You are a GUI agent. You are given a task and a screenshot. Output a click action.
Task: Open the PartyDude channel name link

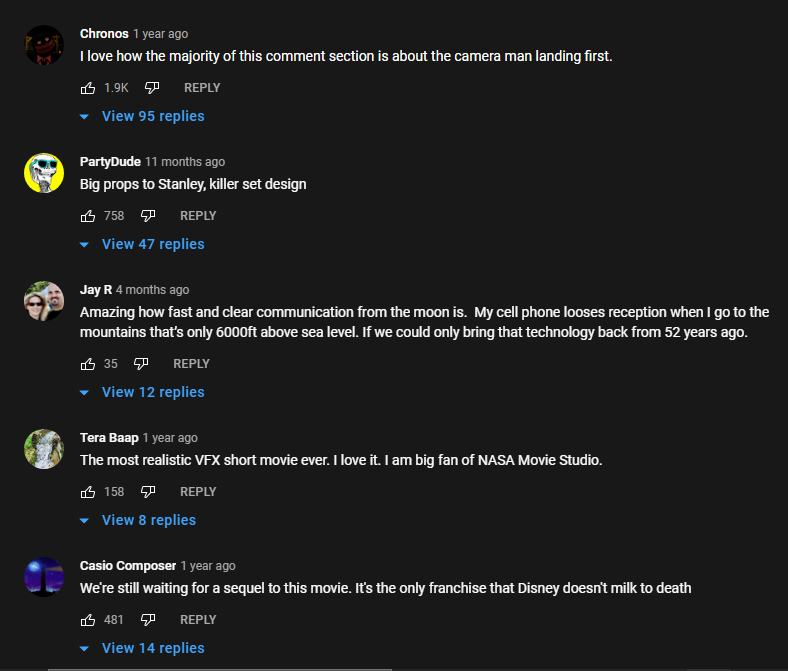[x=110, y=162]
